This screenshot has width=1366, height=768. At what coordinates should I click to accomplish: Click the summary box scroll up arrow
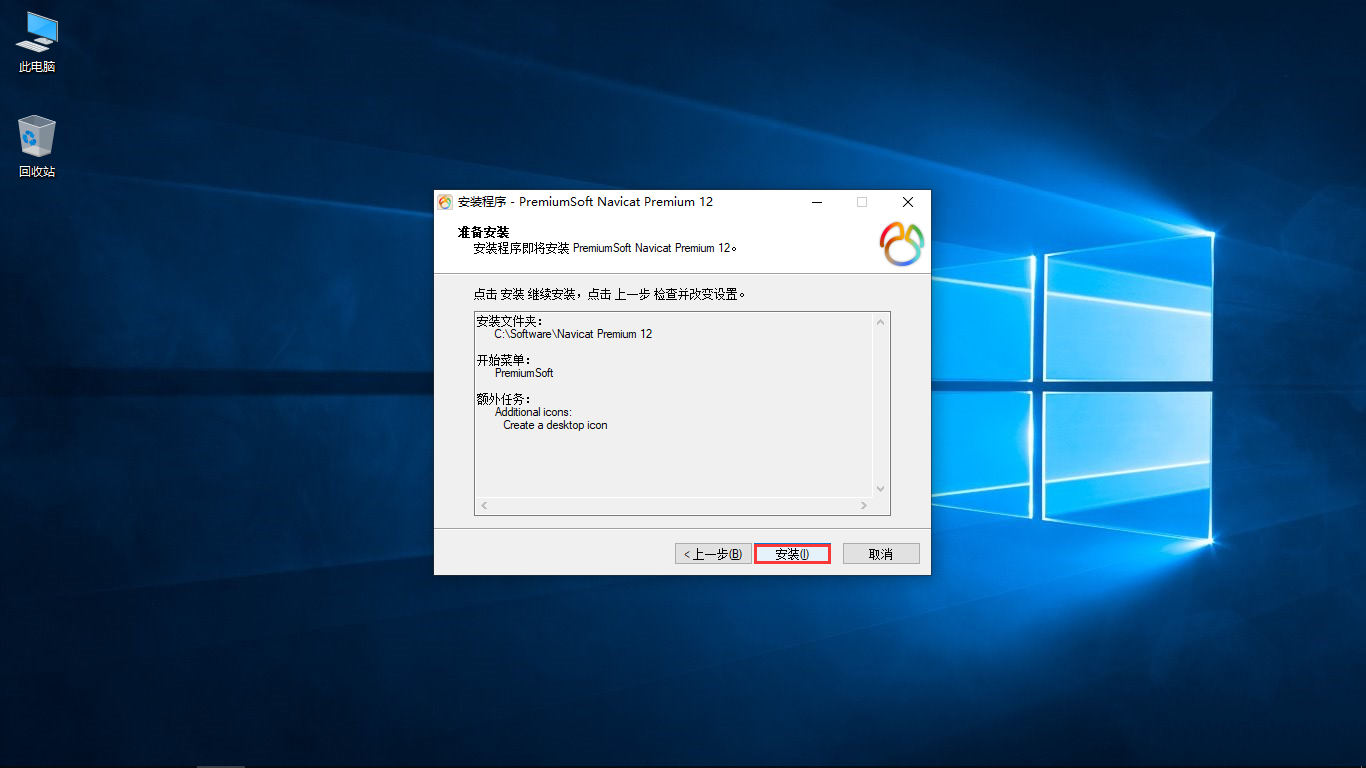[x=881, y=322]
